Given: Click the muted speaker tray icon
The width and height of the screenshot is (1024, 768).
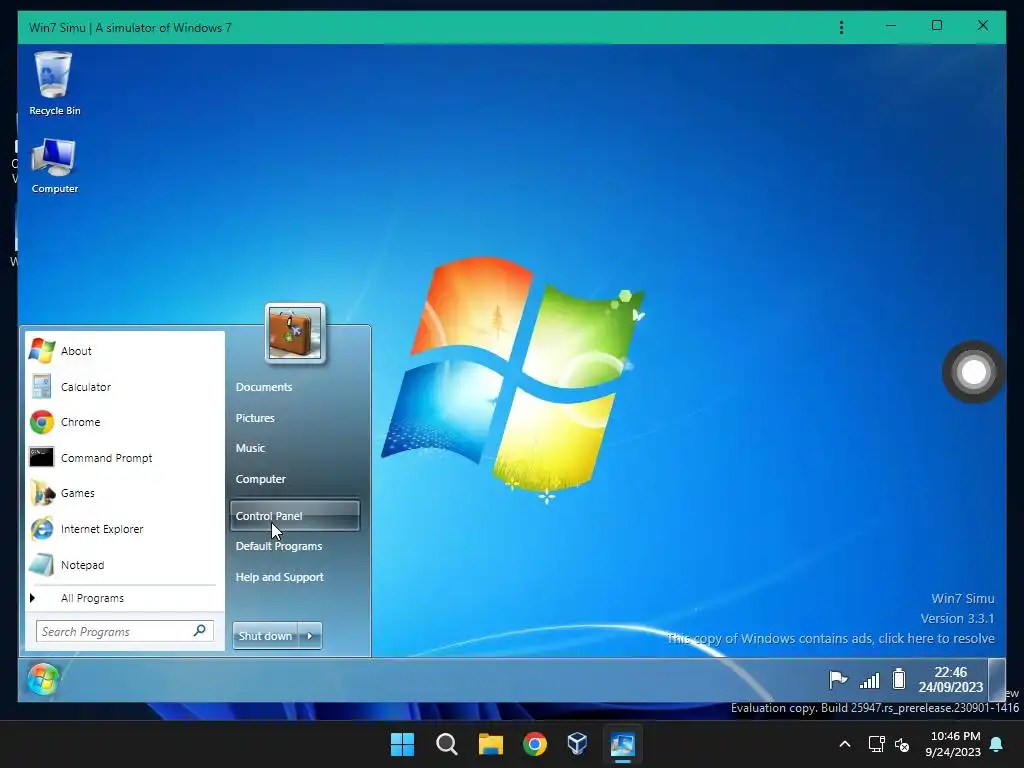Looking at the screenshot, I should point(903,744).
